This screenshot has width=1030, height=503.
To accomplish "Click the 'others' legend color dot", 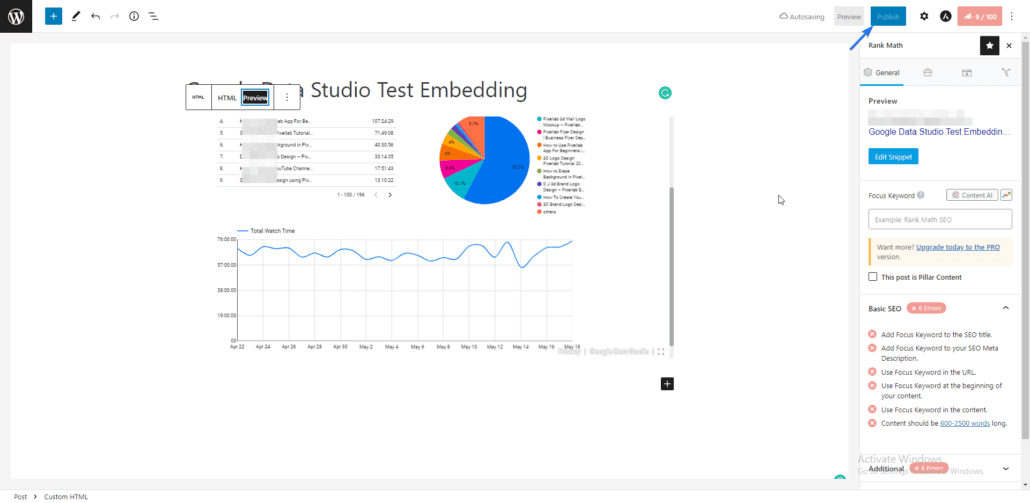I will pyautogui.click(x=539, y=212).
